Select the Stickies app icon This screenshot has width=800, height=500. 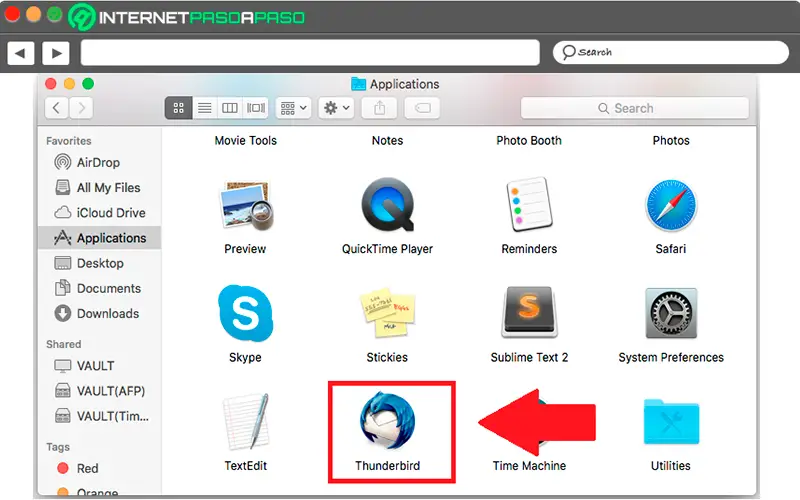387,313
